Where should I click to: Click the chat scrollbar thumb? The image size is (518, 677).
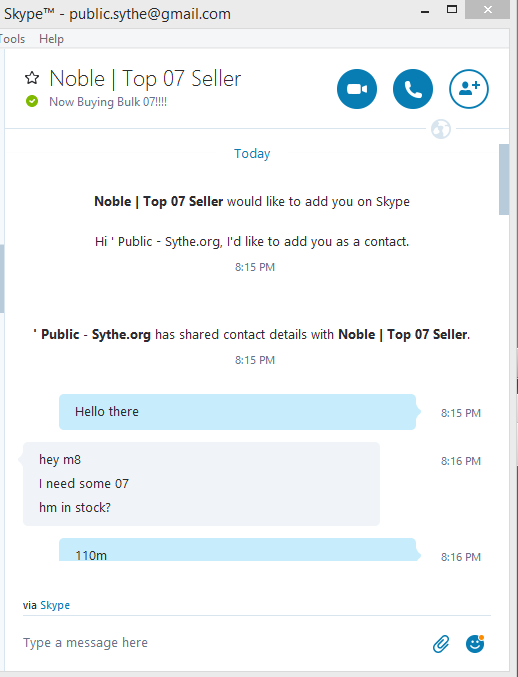click(x=504, y=179)
